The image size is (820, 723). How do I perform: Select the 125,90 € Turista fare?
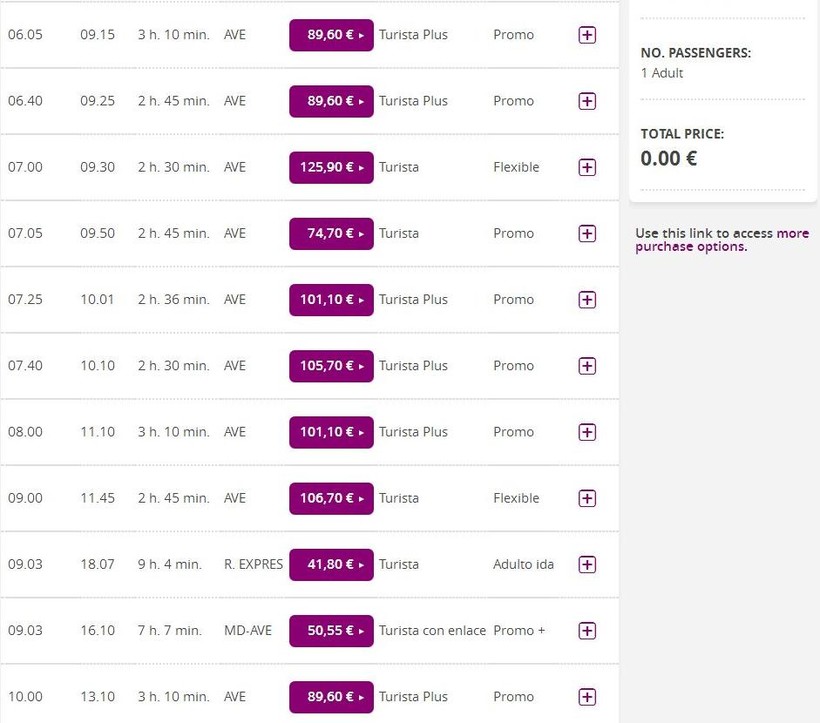click(x=331, y=167)
